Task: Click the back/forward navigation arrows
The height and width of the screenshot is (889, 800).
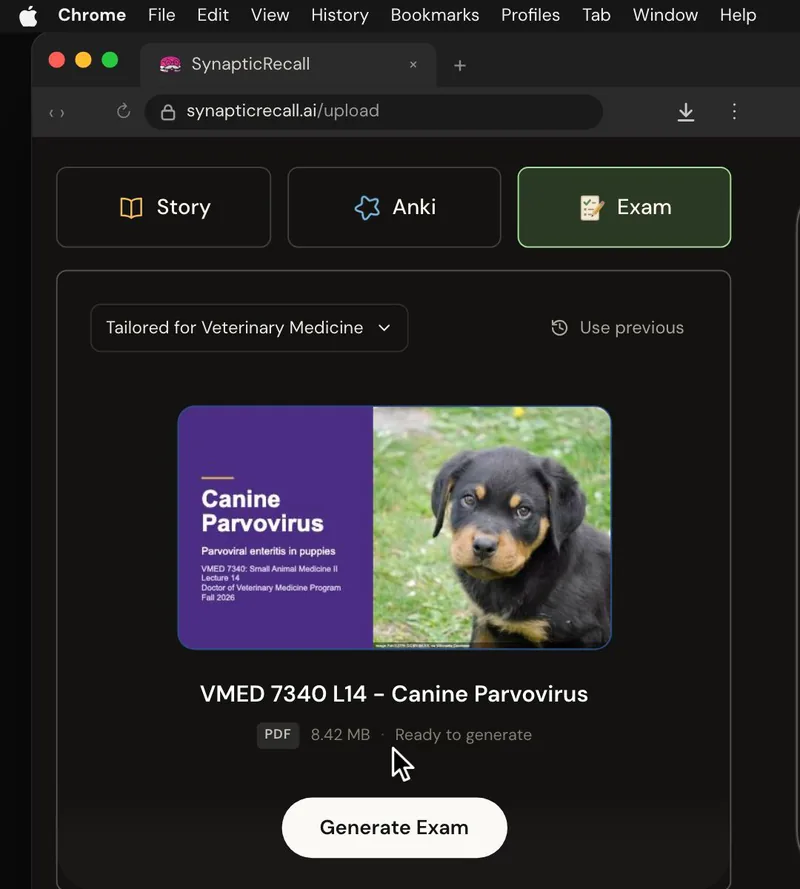Action: pyautogui.click(x=57, y=113)
